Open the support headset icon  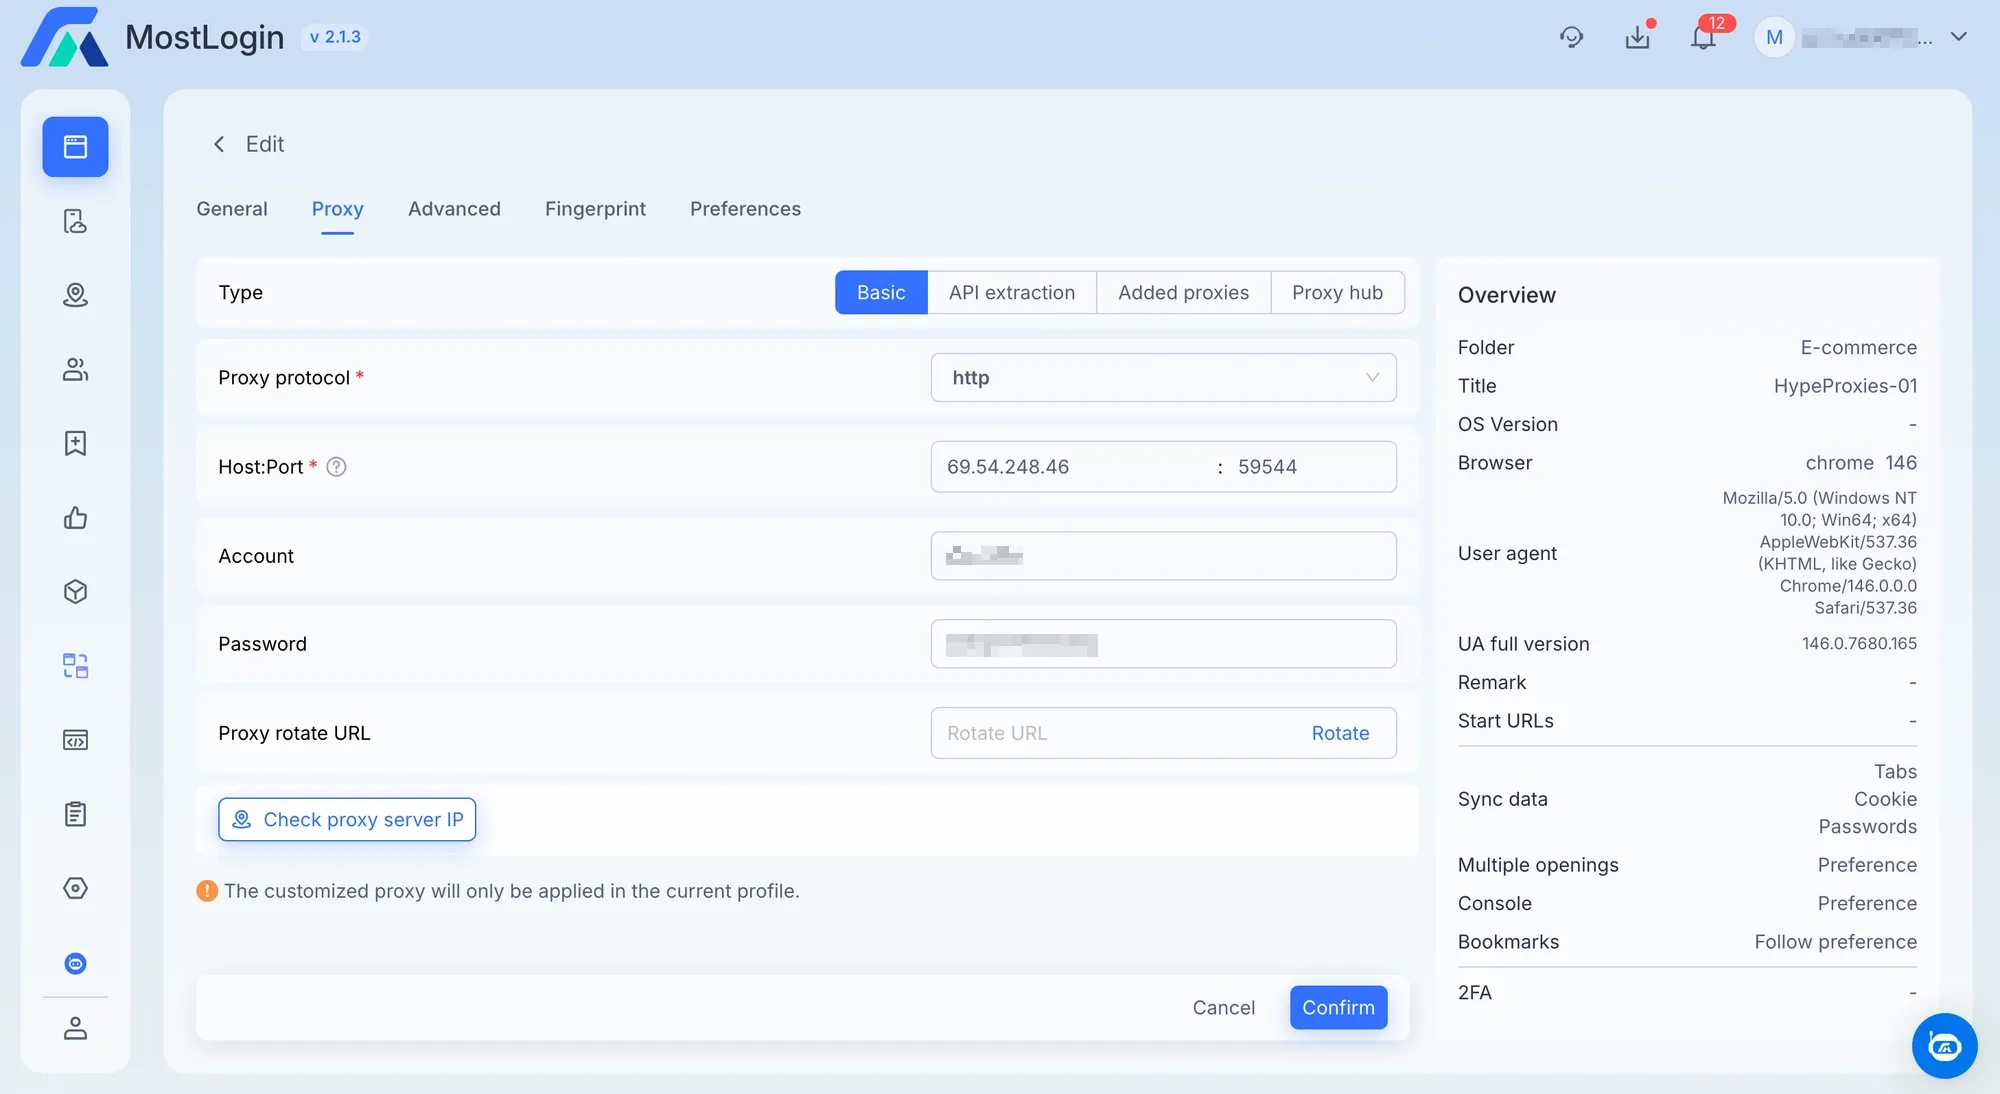[x=1571, y=38]
